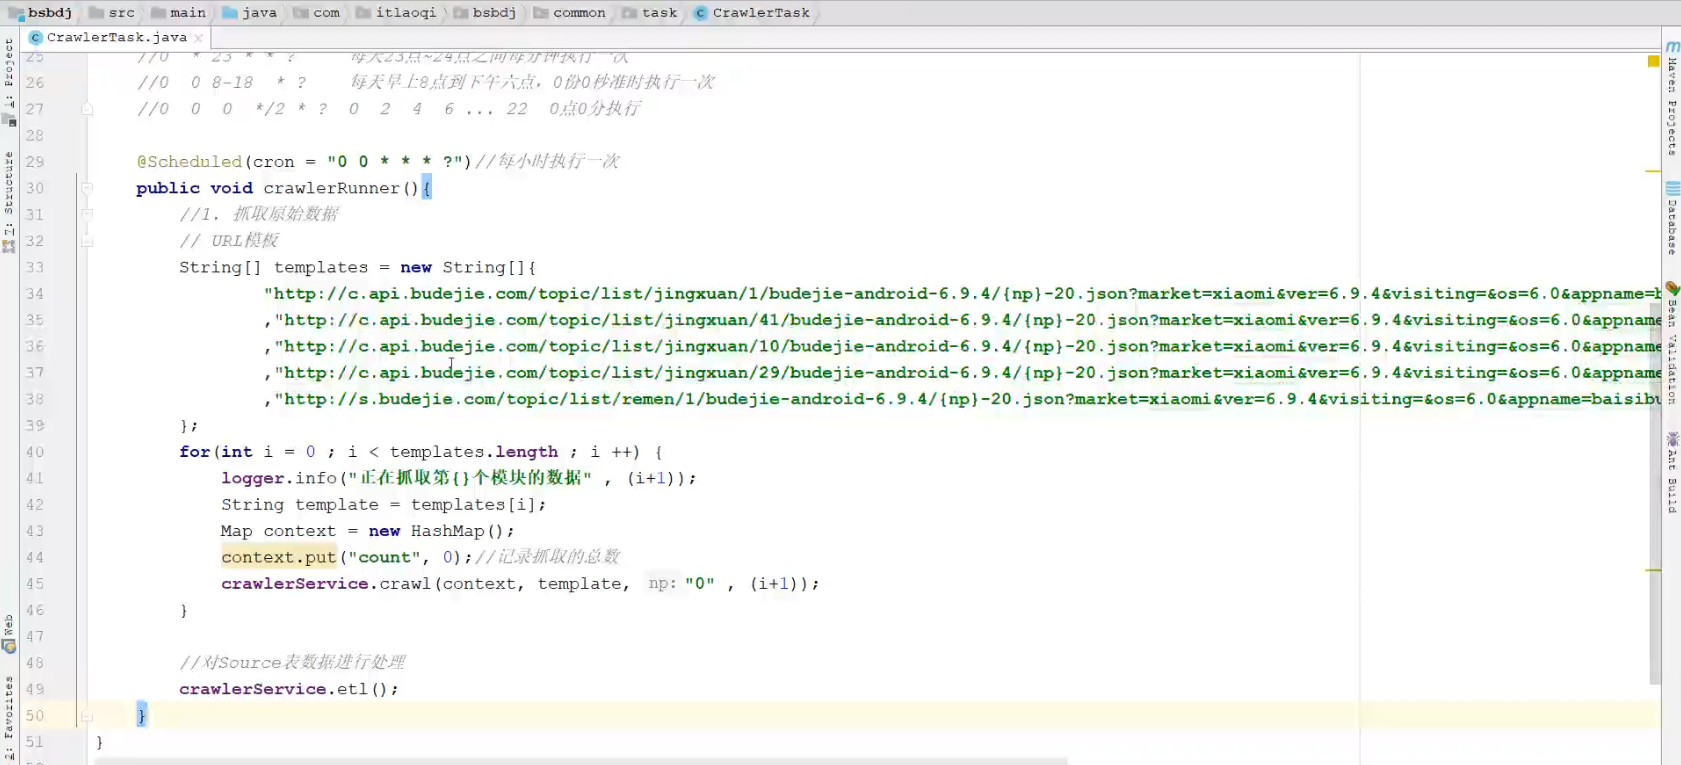Click the cron string "0 0 * * * ?"
The height and width of the screenshot is (765, 1681).
click(393, 161)
